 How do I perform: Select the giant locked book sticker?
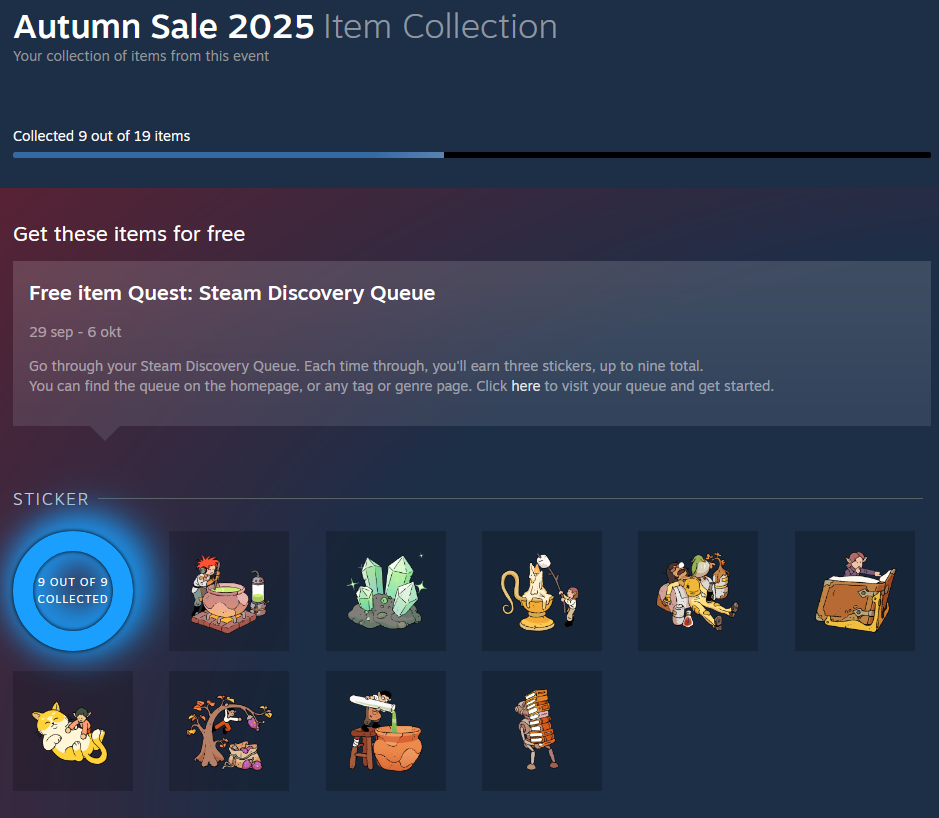(x=855, y=591)
